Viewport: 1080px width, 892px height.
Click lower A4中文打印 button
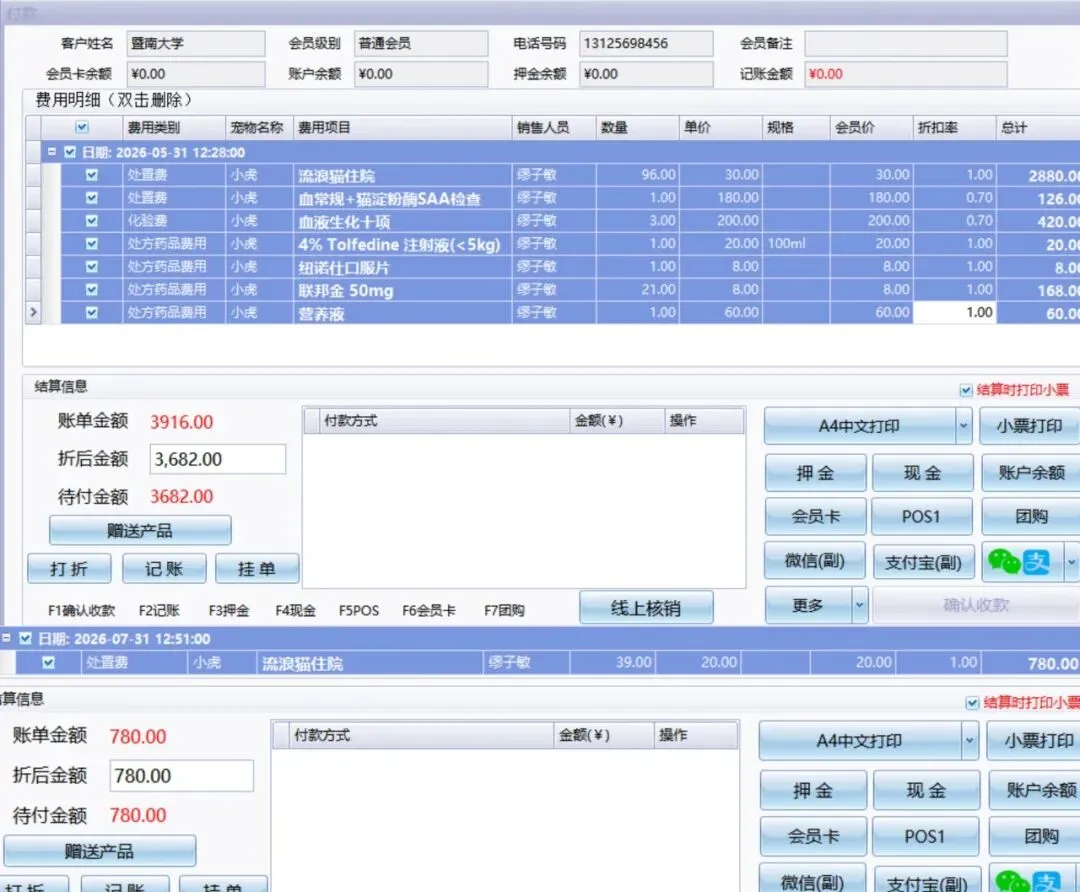tap(860, 741)
